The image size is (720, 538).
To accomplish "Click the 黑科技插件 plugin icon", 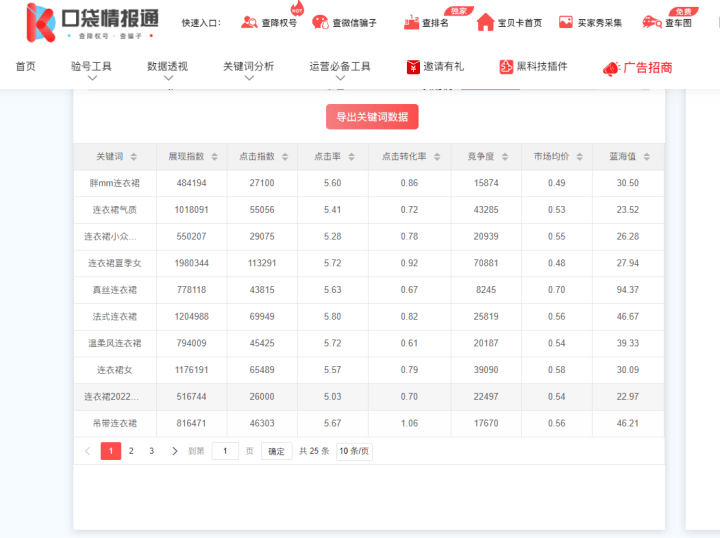I will point(506,67).
